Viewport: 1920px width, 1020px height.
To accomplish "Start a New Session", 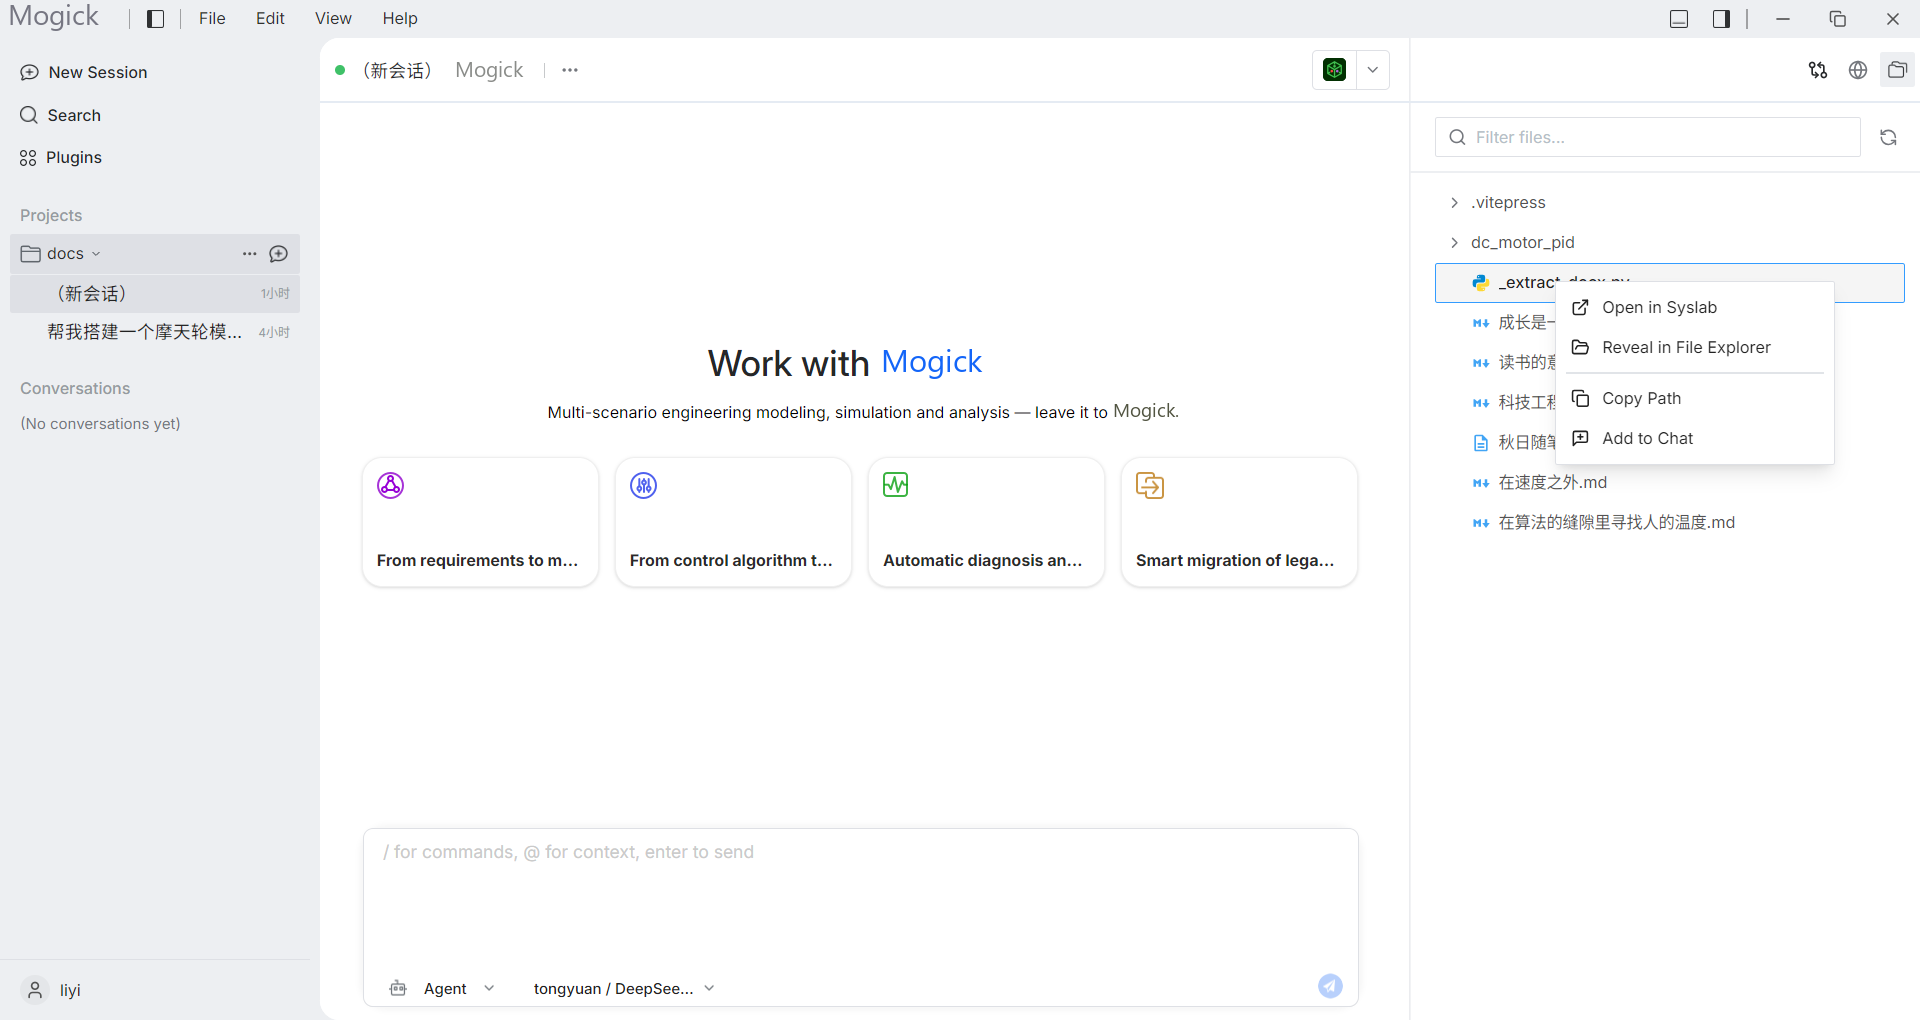I will (84, 72).
